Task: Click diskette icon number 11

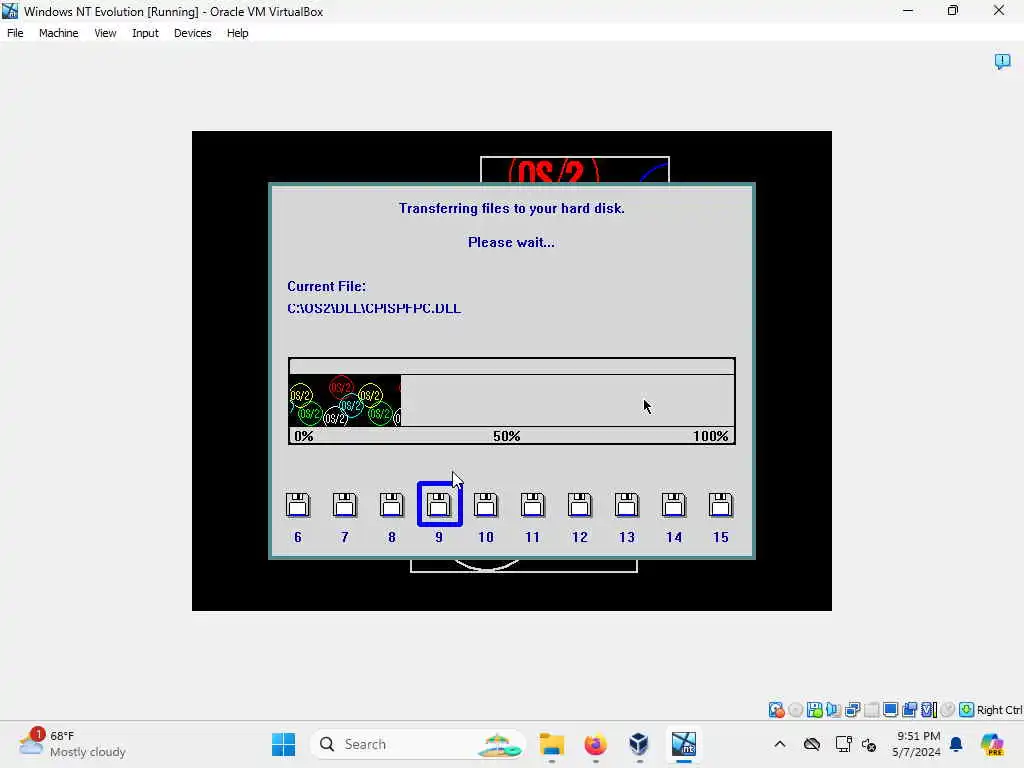Action: [x=533, y=505]
